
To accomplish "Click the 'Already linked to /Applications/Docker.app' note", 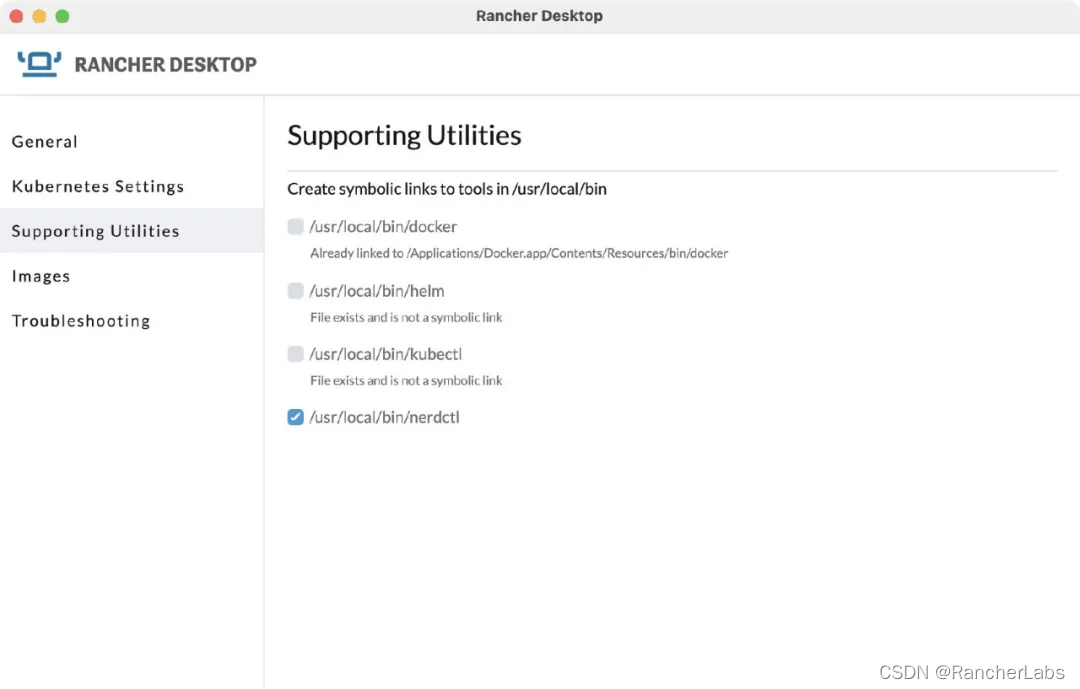I will [x=519, y=254].
